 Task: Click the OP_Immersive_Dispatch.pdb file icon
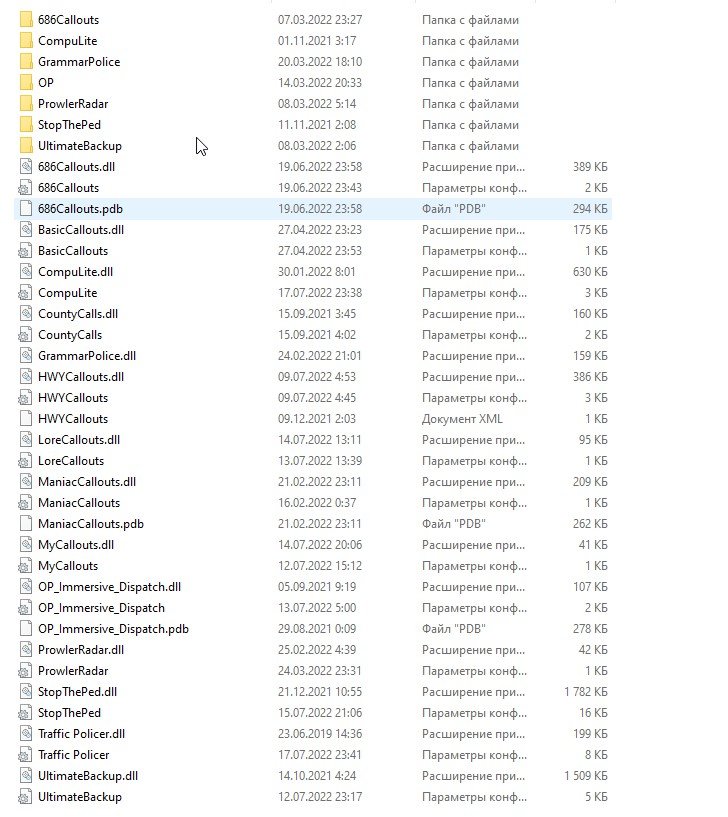(26, 628)
